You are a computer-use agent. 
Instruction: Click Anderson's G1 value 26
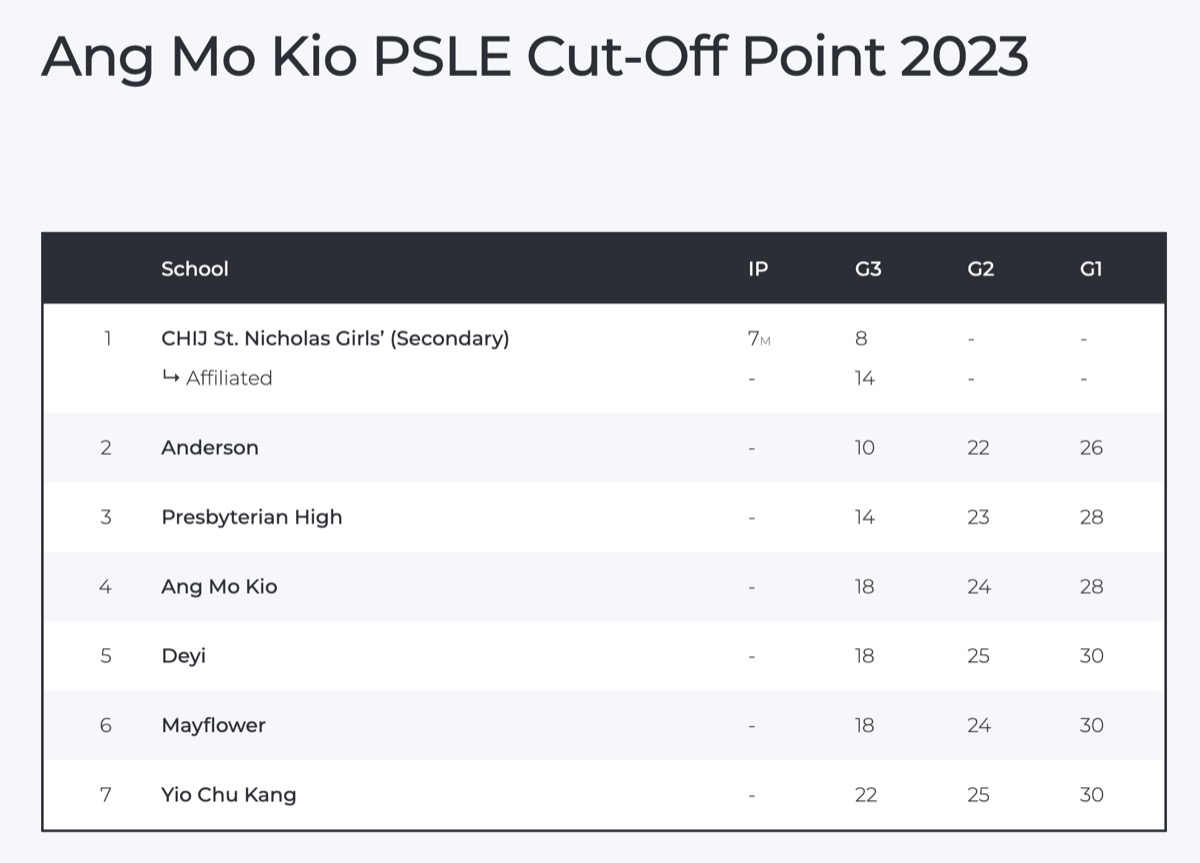click(1091, 448)
